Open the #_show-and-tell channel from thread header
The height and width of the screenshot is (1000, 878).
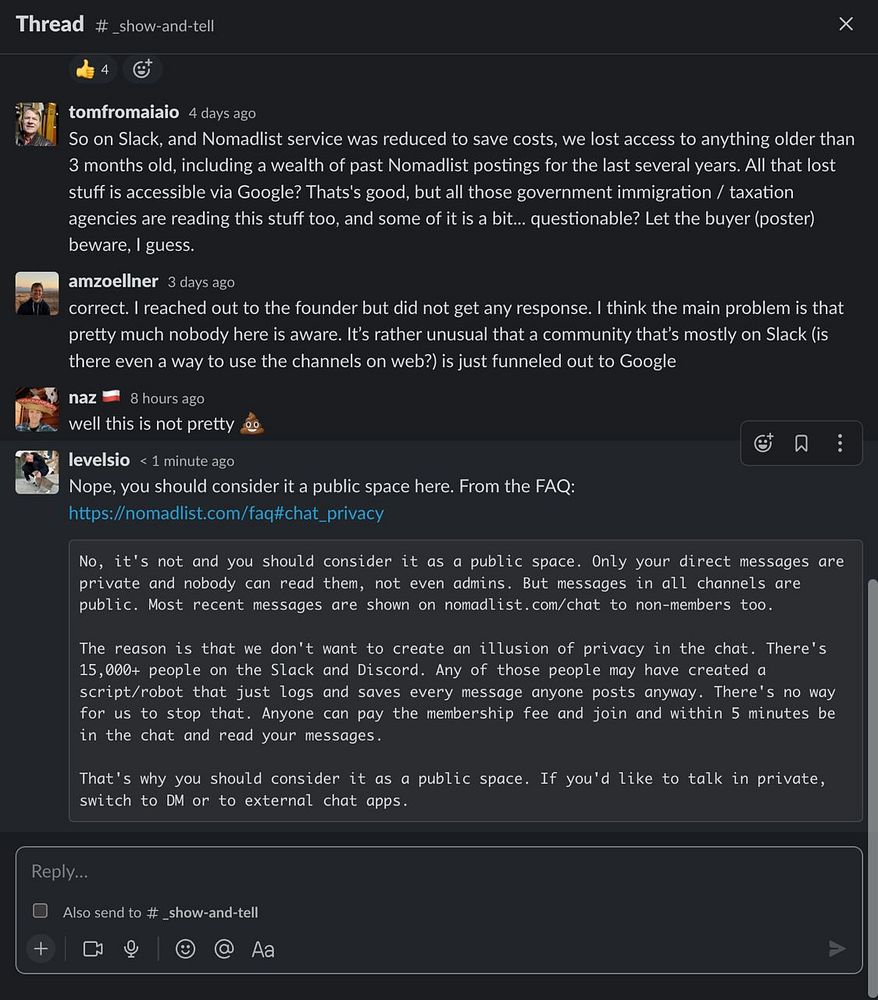[x=155, y=26]
